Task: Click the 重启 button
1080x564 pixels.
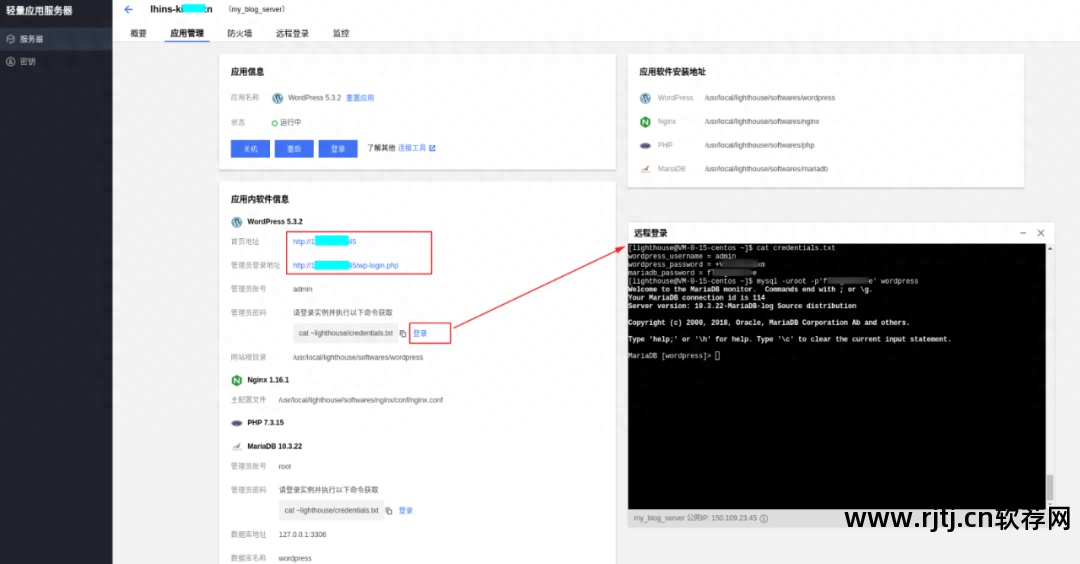Action: [x=294, y=149]
